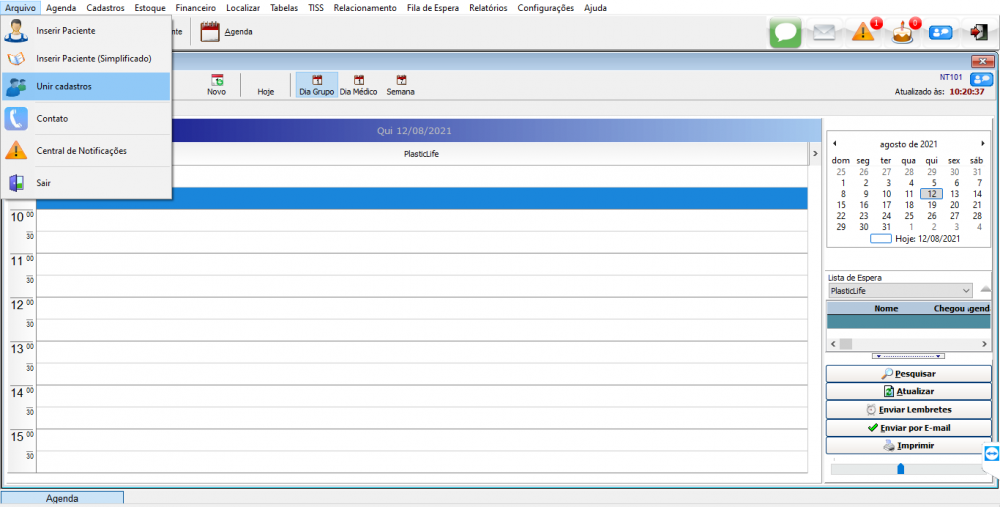1000x507 pixels.
Task: Click the TeamViewer icon at right edge
Action: pos(991,454)
